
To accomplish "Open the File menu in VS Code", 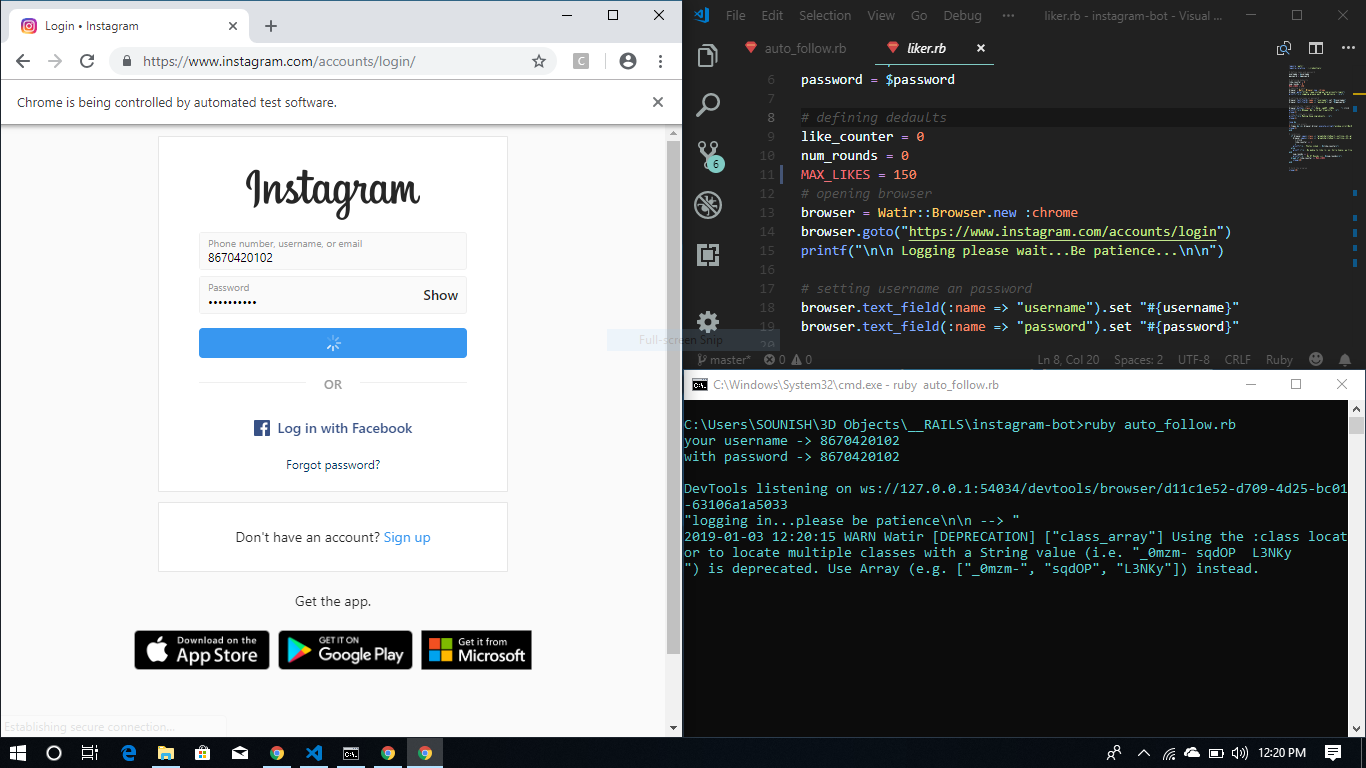I will pyautogui.click(x=736, y=15).
